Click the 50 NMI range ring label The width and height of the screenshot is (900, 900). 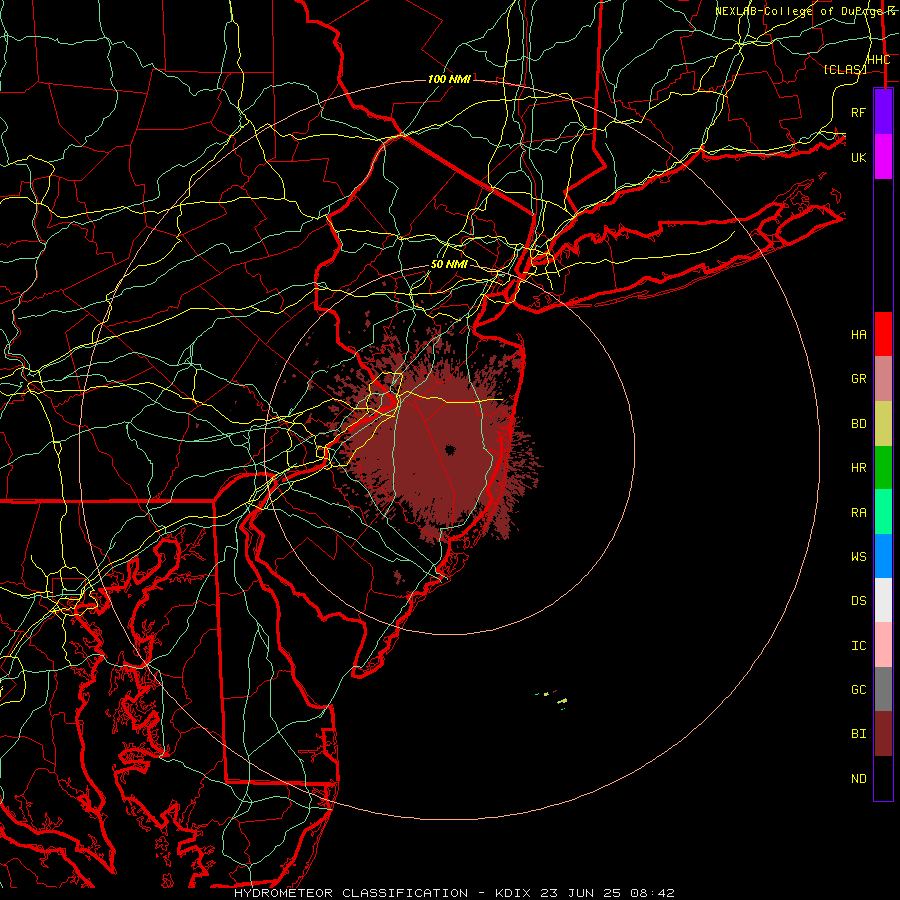pyautogui.click(x=449, y=264)
